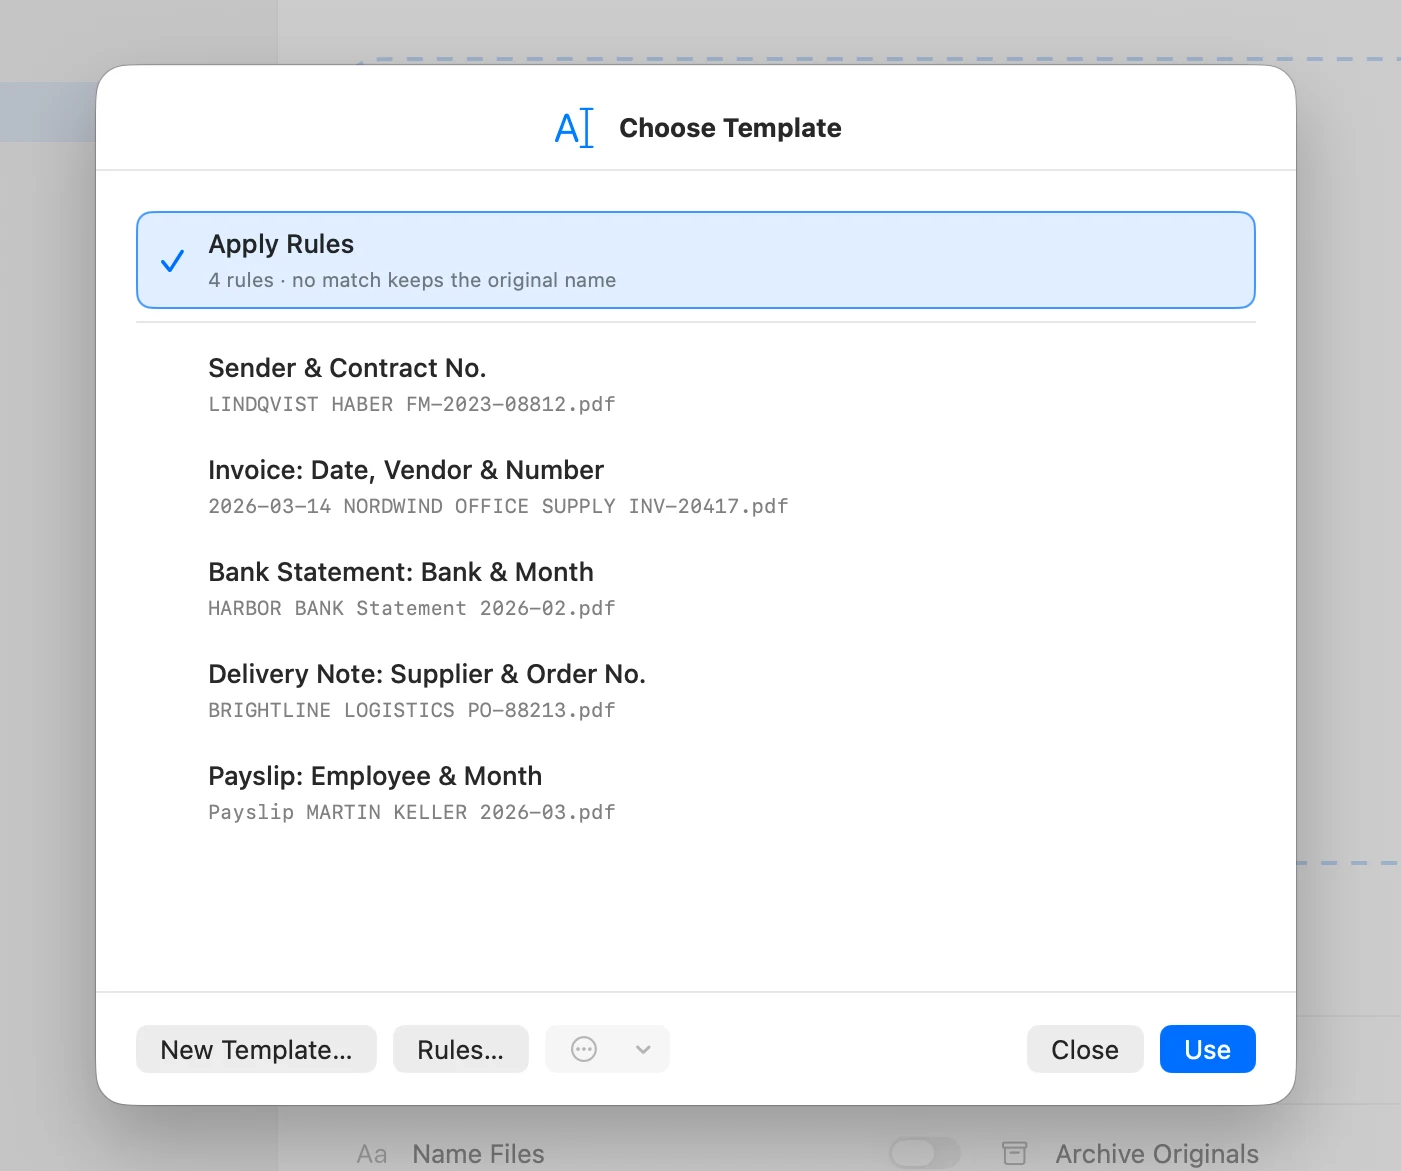Image resolution: width=1401 pixels, height=1171 pixels.
Task: Toggle the Name Files switch in background window
Action: pyautogui.click(x=924, y=1153)
